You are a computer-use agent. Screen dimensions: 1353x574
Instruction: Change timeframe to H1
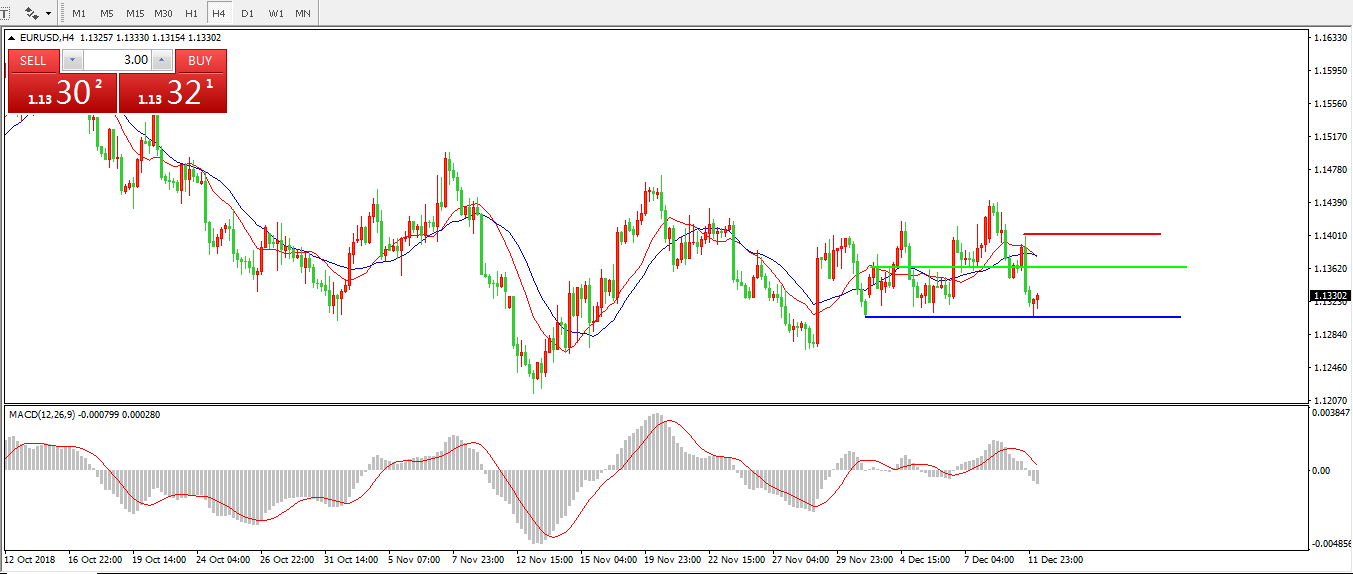point(191,13)
